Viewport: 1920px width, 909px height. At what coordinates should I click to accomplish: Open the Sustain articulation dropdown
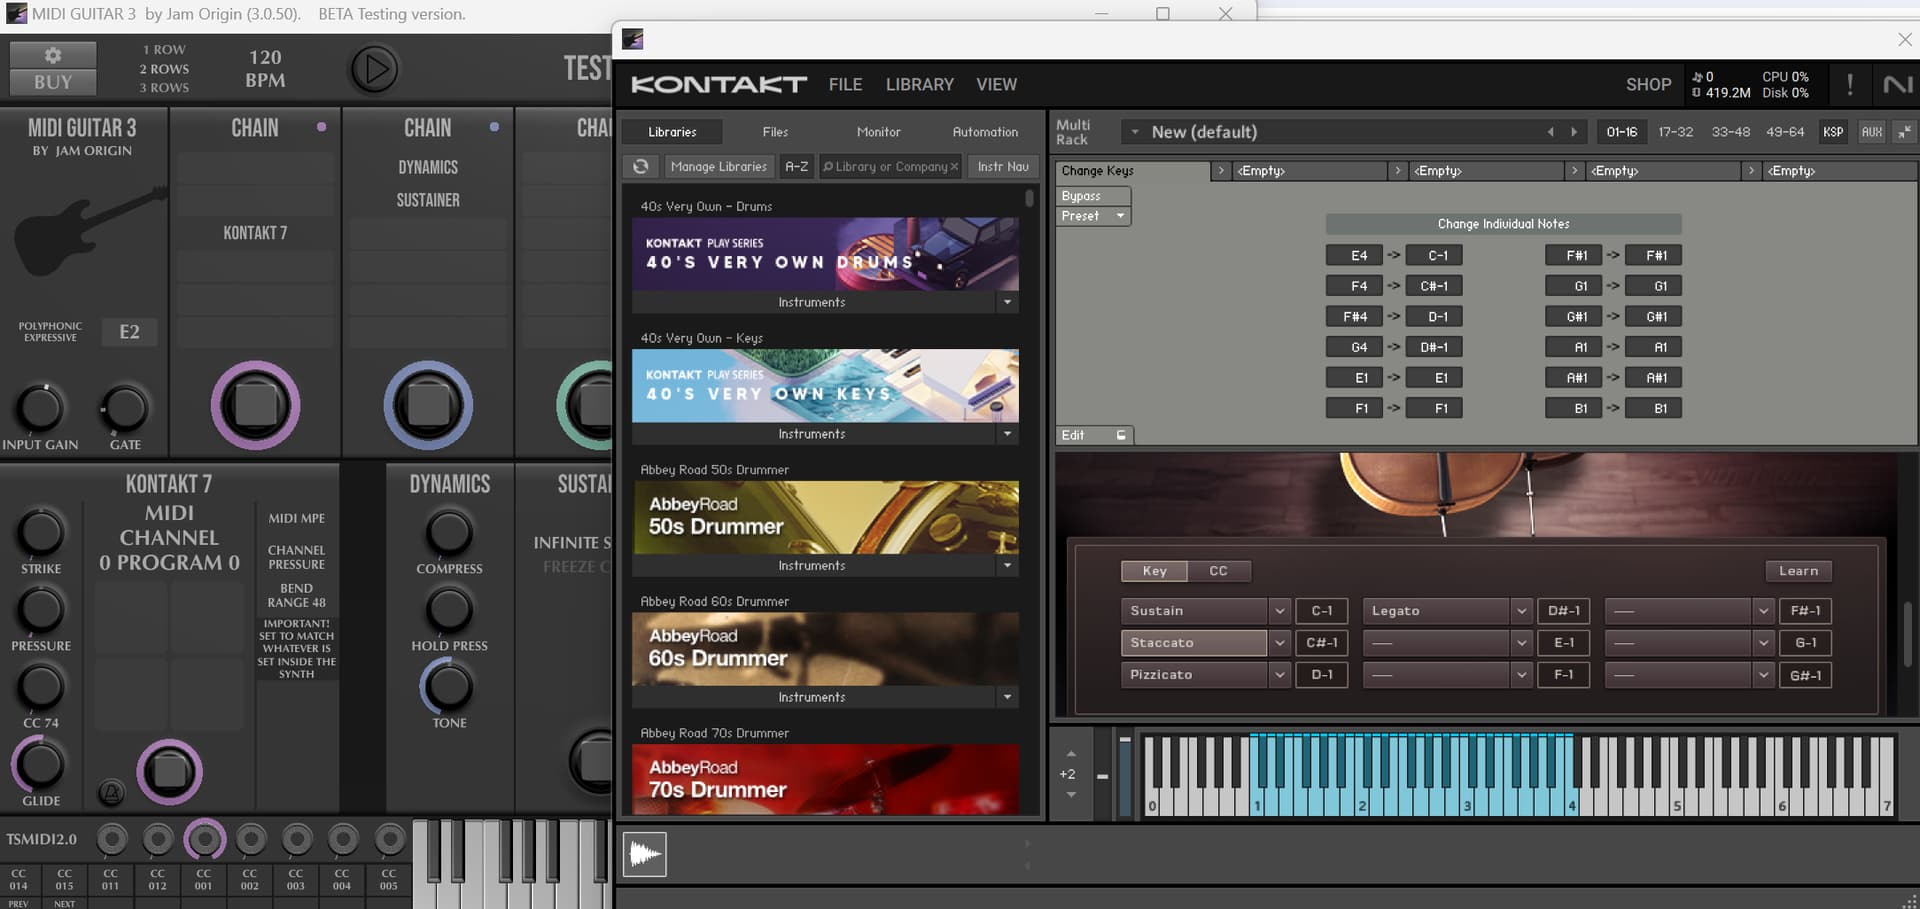(1279, 611)
